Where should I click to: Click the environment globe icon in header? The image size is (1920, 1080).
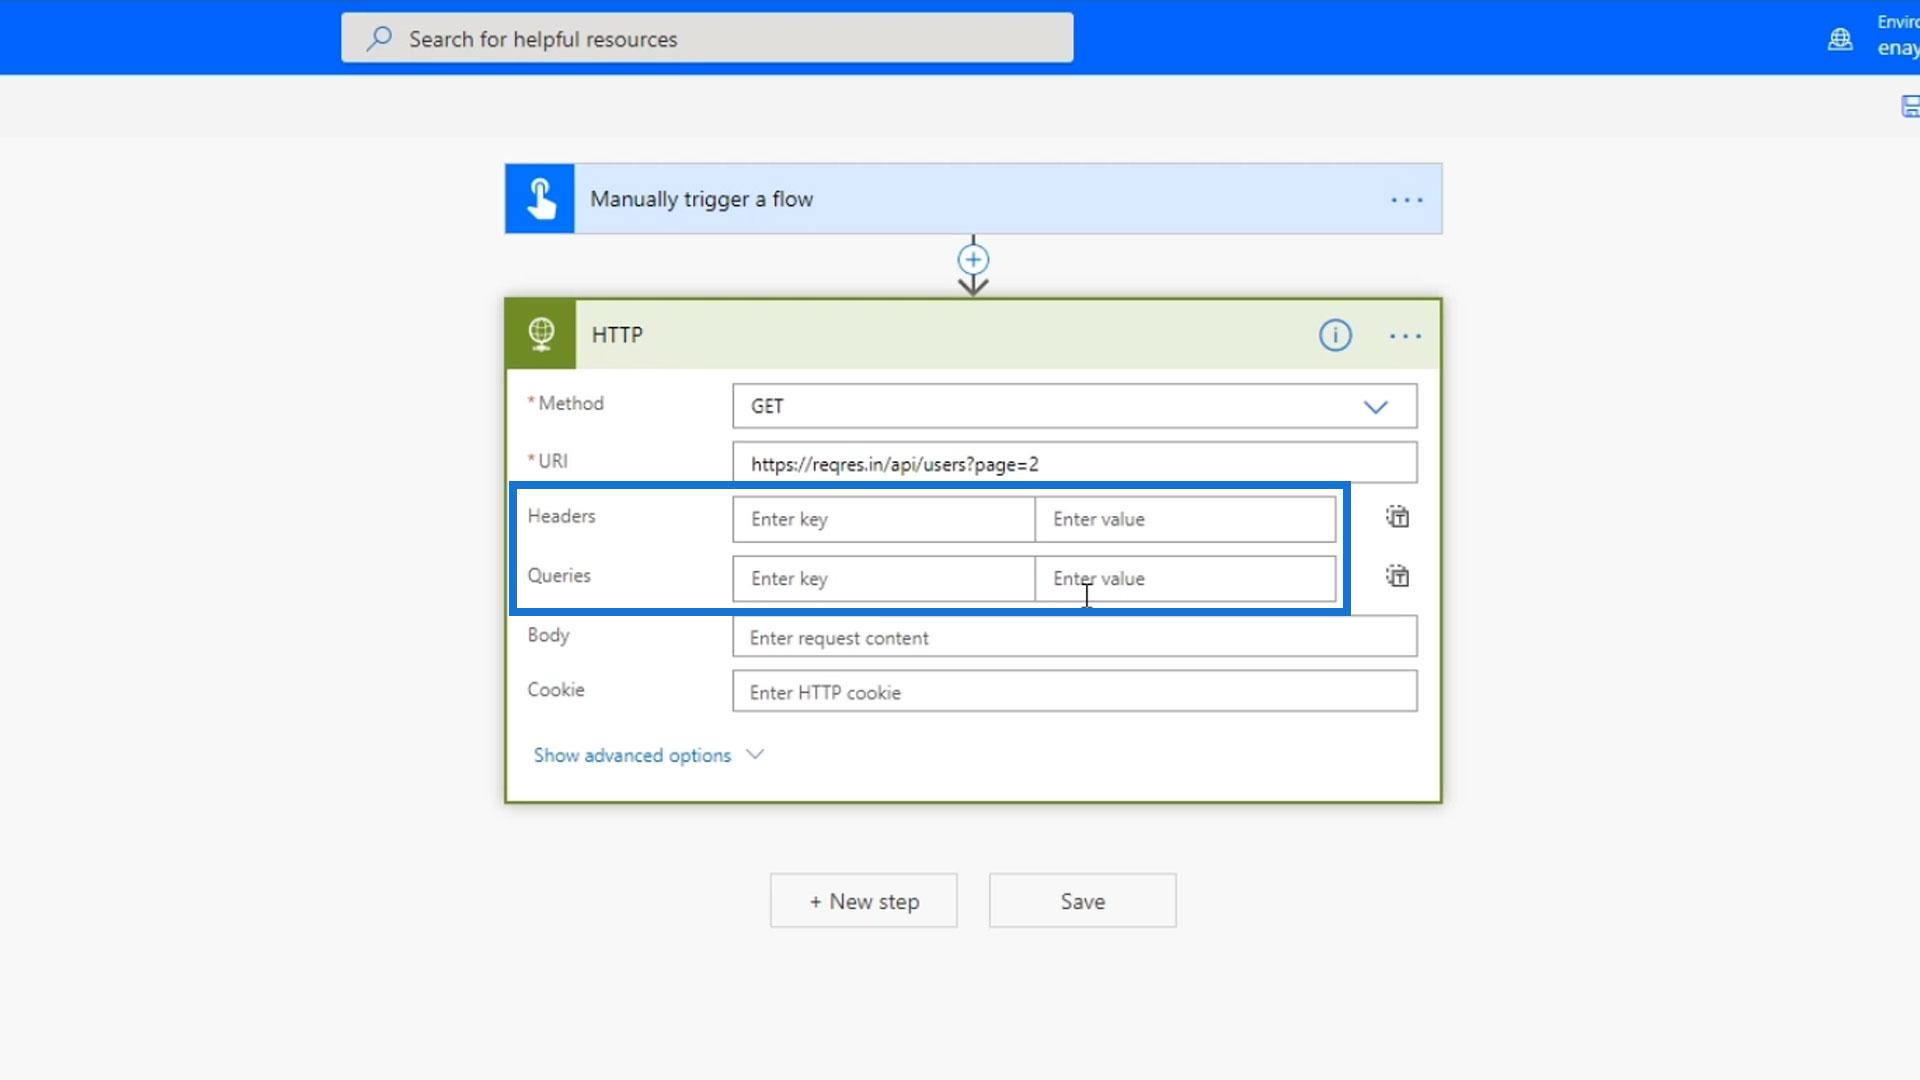click(x=1840, y=39)
